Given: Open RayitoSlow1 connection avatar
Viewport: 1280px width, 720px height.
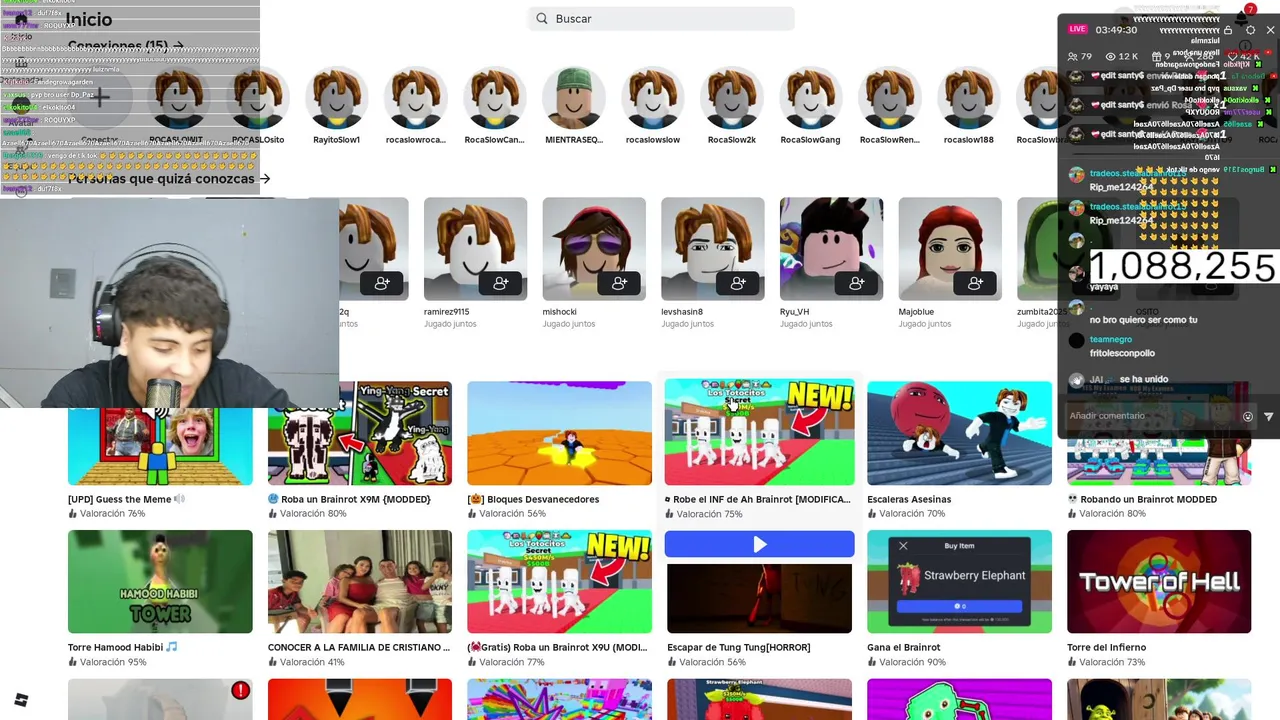Looking at the screenshot, I should [x=336, y=98].
